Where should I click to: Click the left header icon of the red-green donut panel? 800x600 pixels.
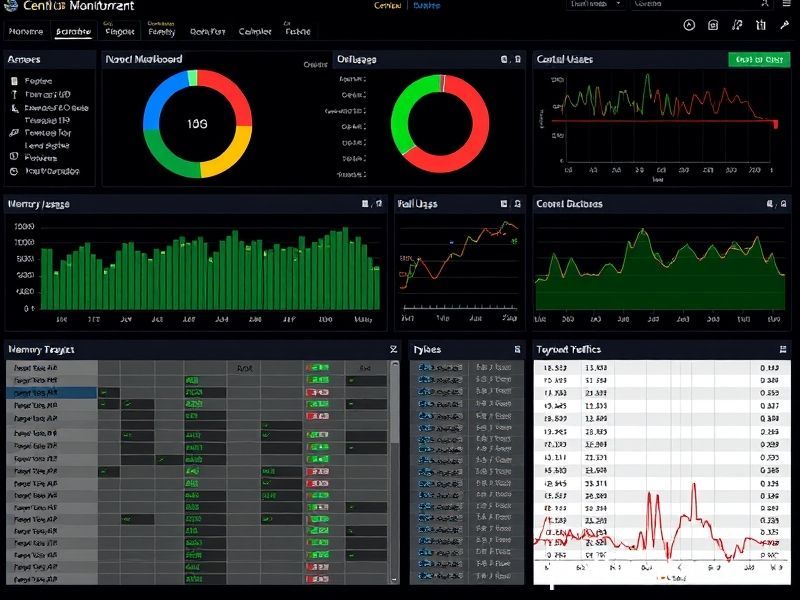(504, 60)
